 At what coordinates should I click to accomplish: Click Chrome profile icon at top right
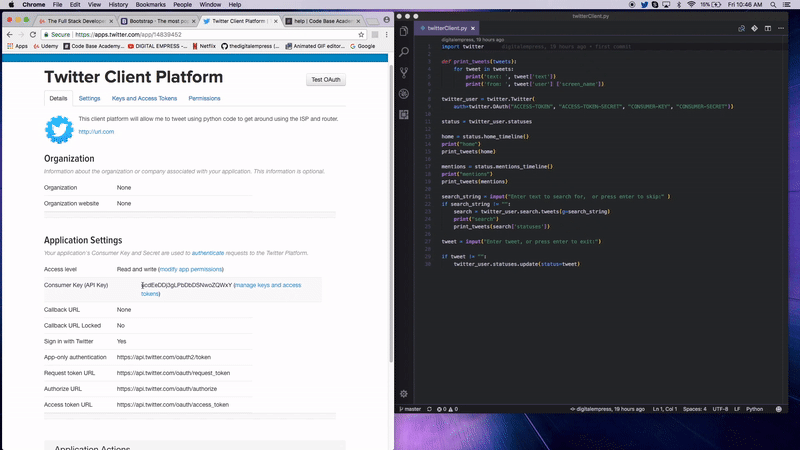pos(386,20)
